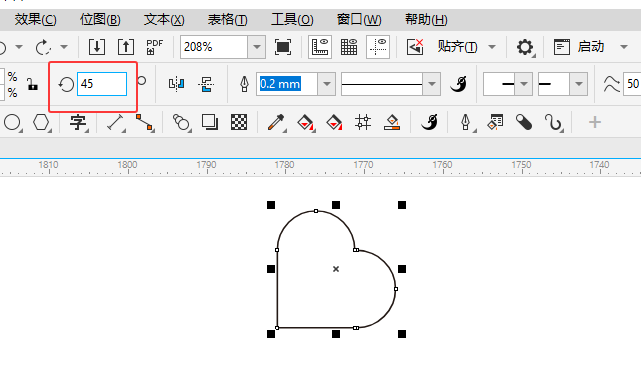Click the 启动 launcher button
Image resolution: width=641 pixels, height=383 pixels.
click(x=579, y=47)
